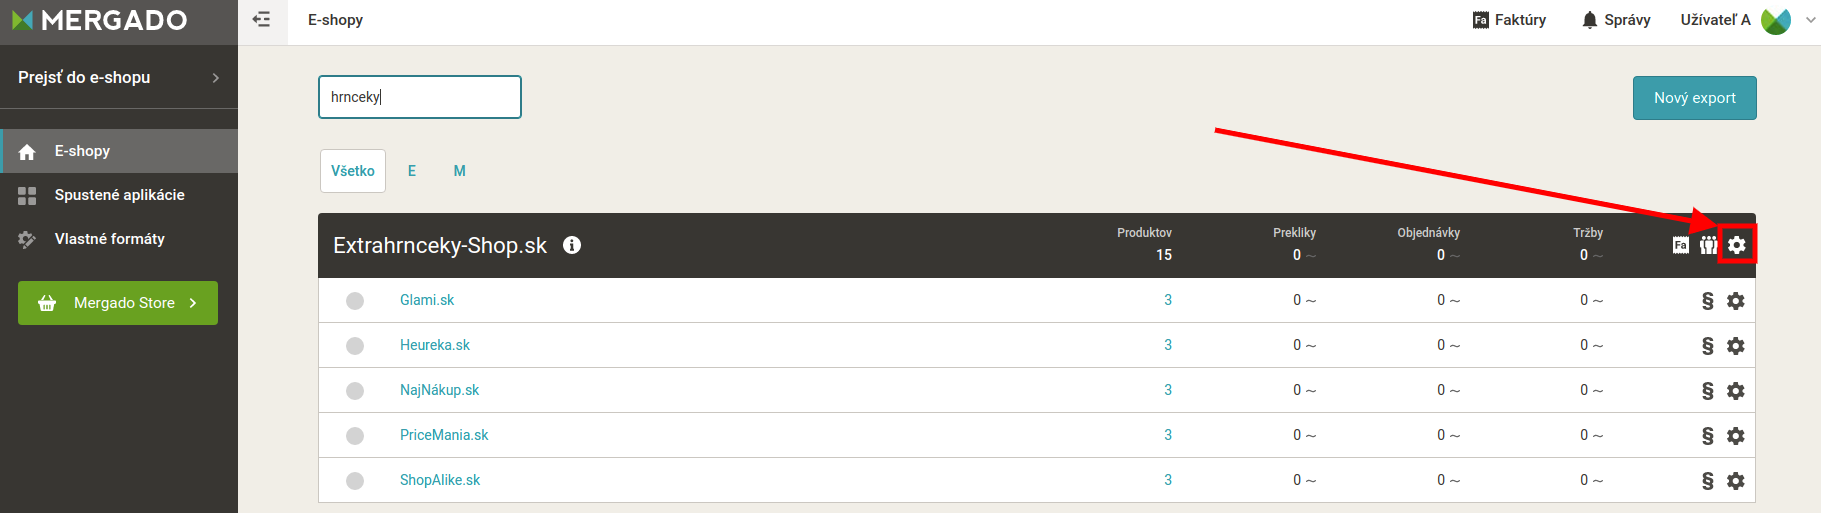Expand the user account dropdown arrow

click(x=1810, y=20)
